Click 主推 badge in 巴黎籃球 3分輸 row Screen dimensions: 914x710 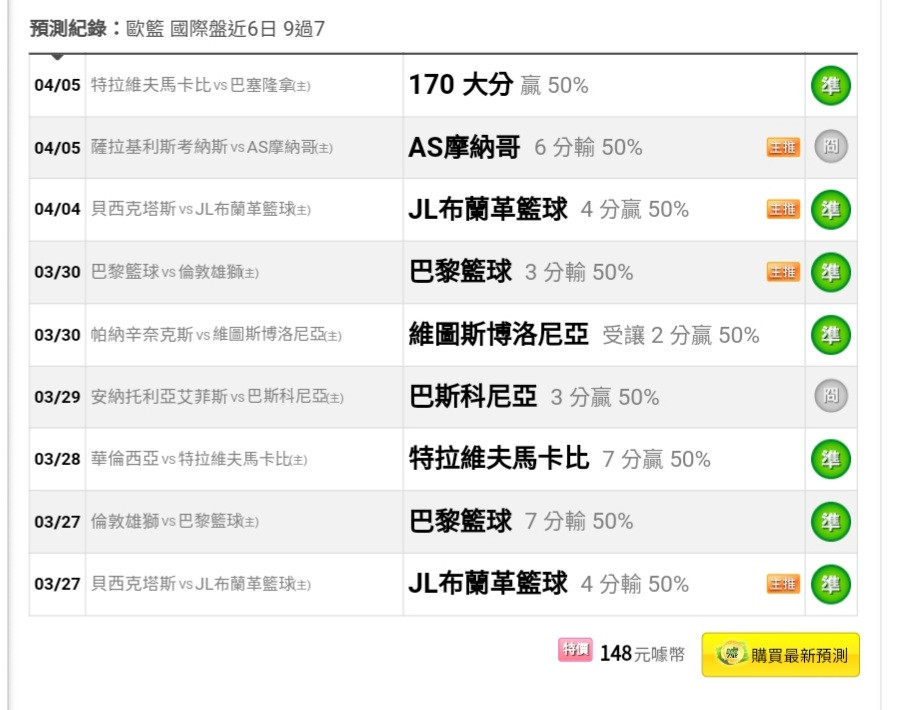coord(783,272)
